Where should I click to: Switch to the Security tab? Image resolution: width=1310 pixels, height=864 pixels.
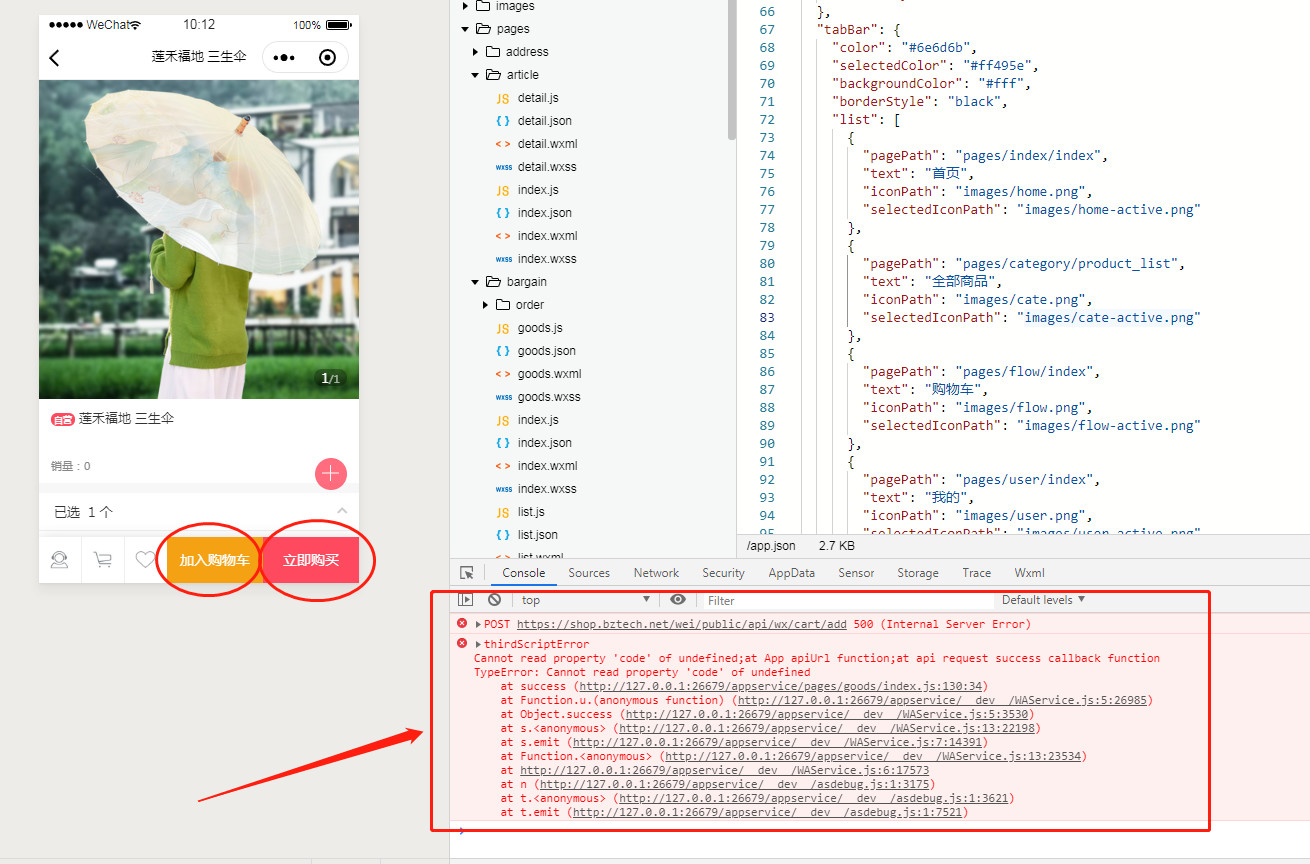pyautogui.click(x=723, y=573)
